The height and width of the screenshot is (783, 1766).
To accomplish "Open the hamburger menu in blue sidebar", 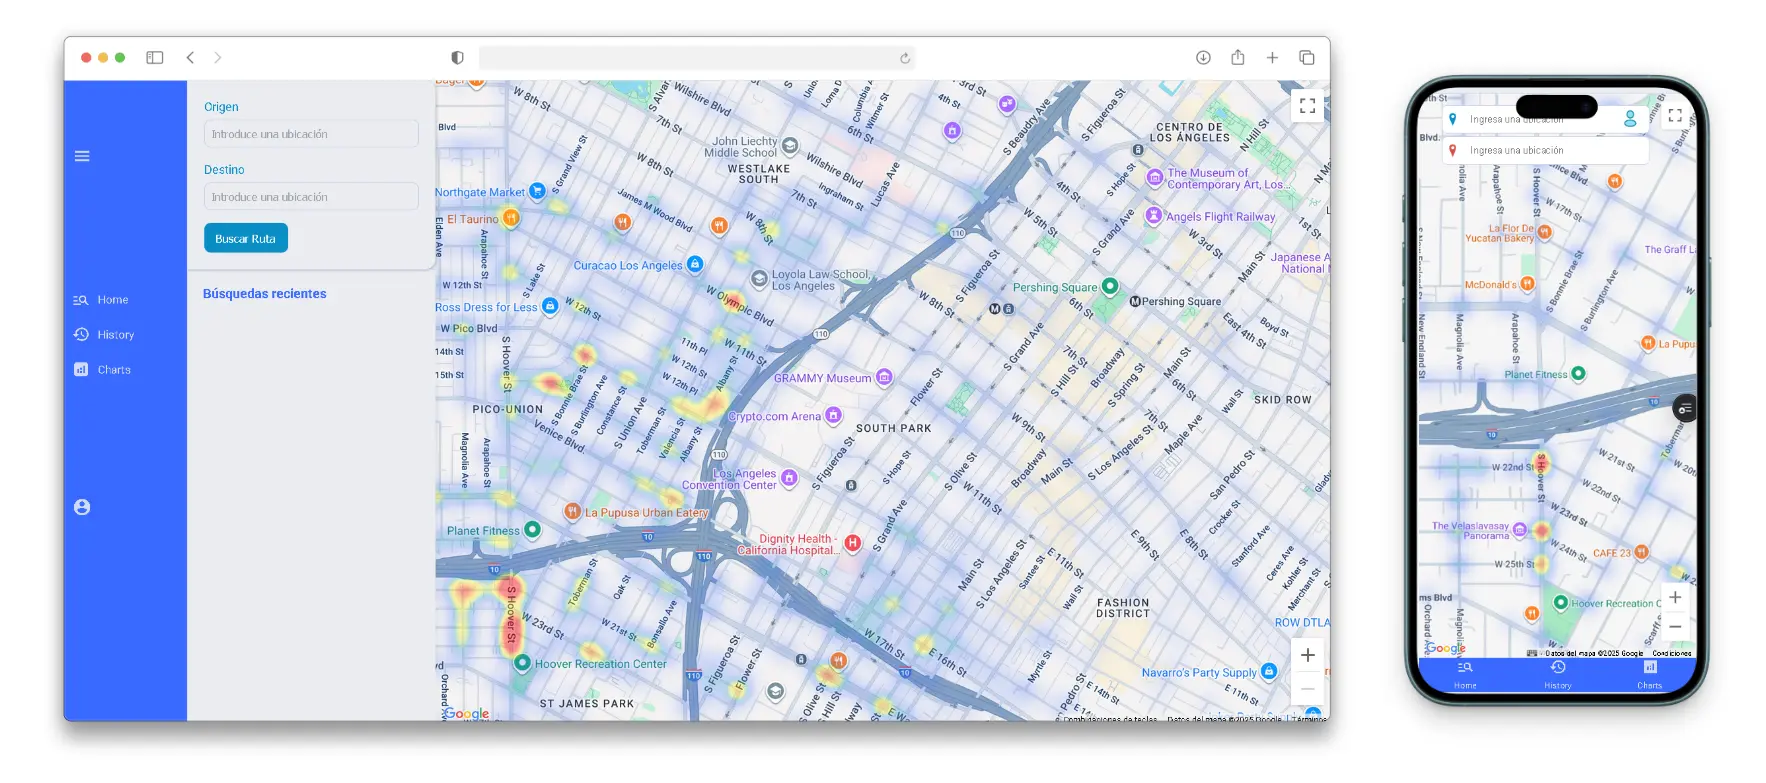I will point(82,156).
